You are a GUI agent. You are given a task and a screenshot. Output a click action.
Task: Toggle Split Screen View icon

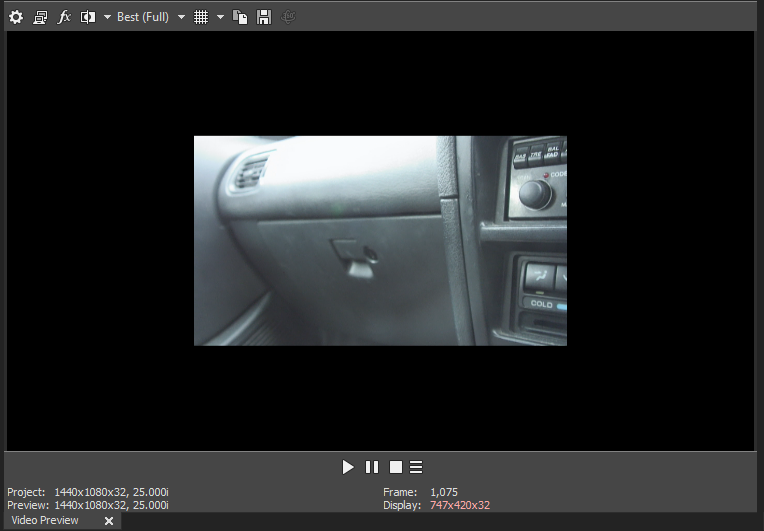coord(88,18)
